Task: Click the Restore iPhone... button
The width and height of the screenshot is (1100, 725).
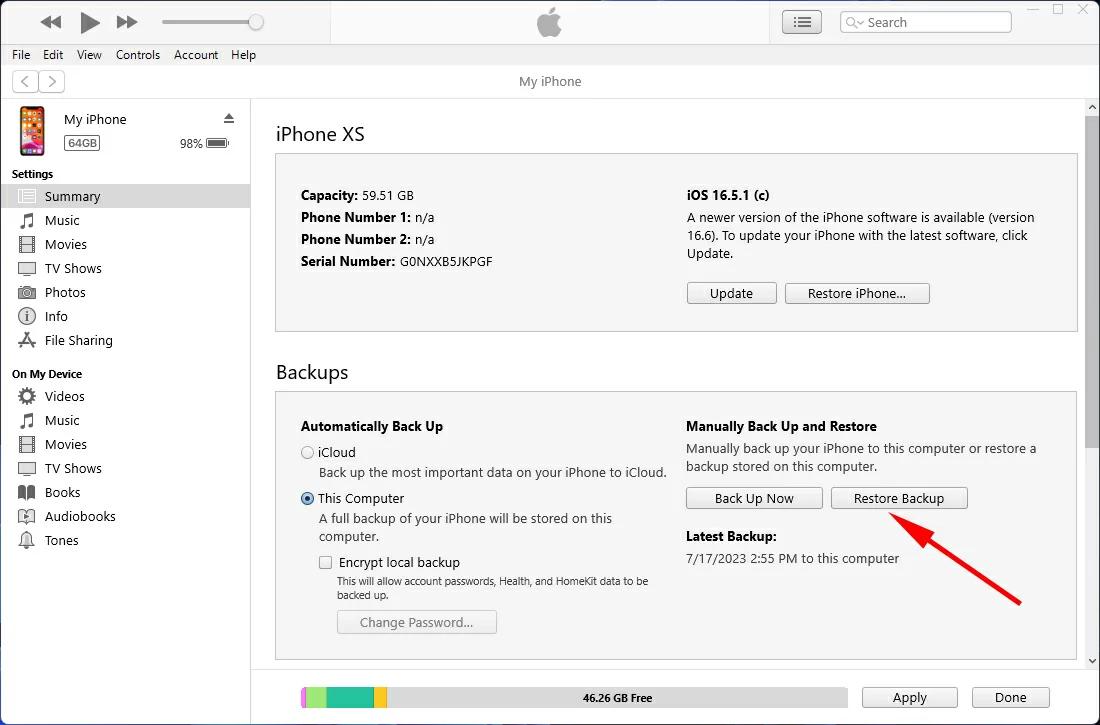Action: [x=857, y=293]
